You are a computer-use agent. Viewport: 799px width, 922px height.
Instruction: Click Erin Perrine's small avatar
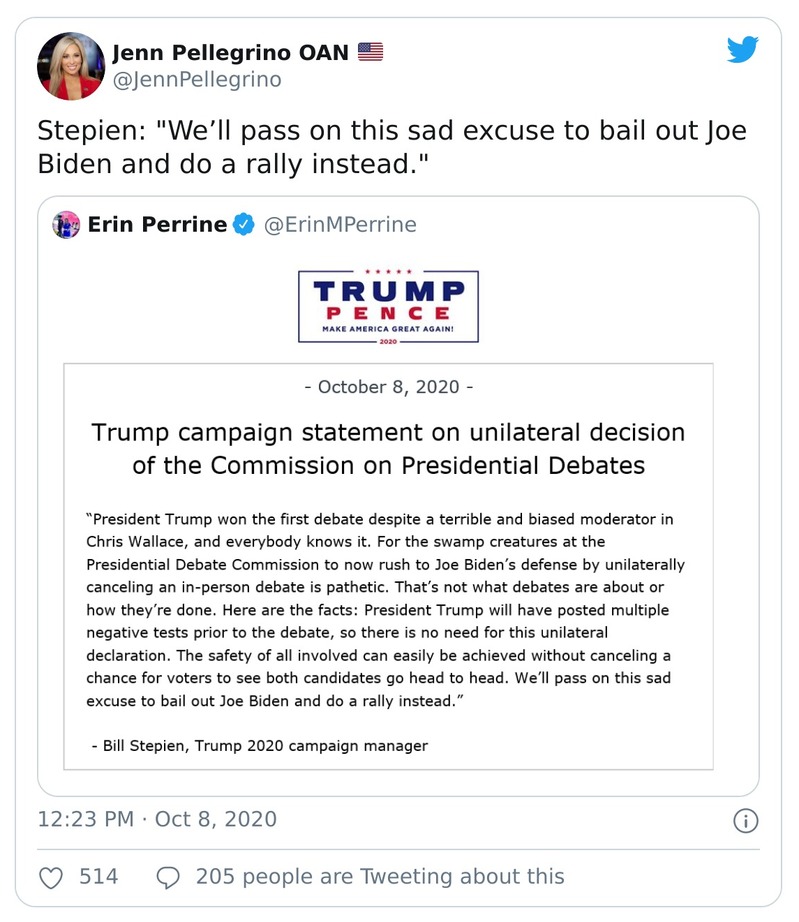tap(67, 225)
